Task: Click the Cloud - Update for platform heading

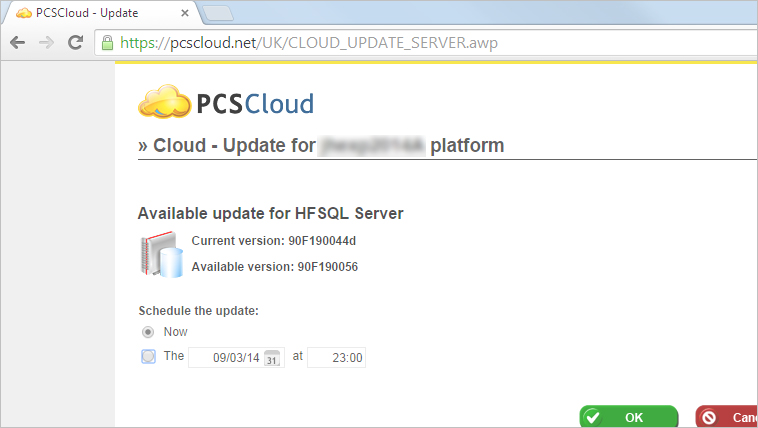Action: point(321,146)
